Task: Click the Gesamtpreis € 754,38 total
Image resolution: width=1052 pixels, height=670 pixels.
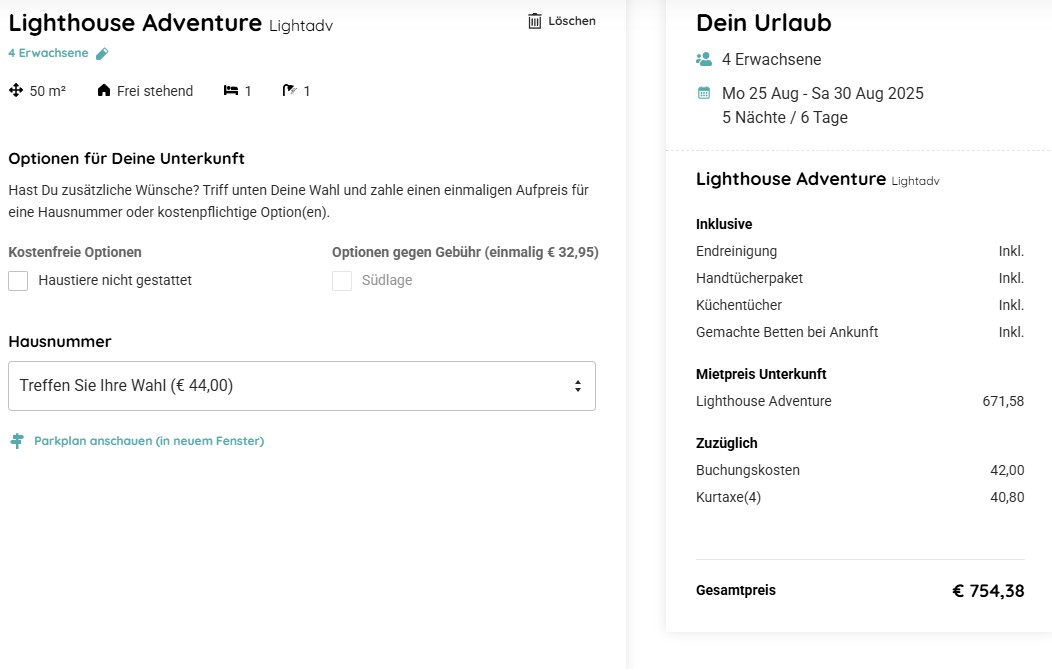Action: point(860,591)
